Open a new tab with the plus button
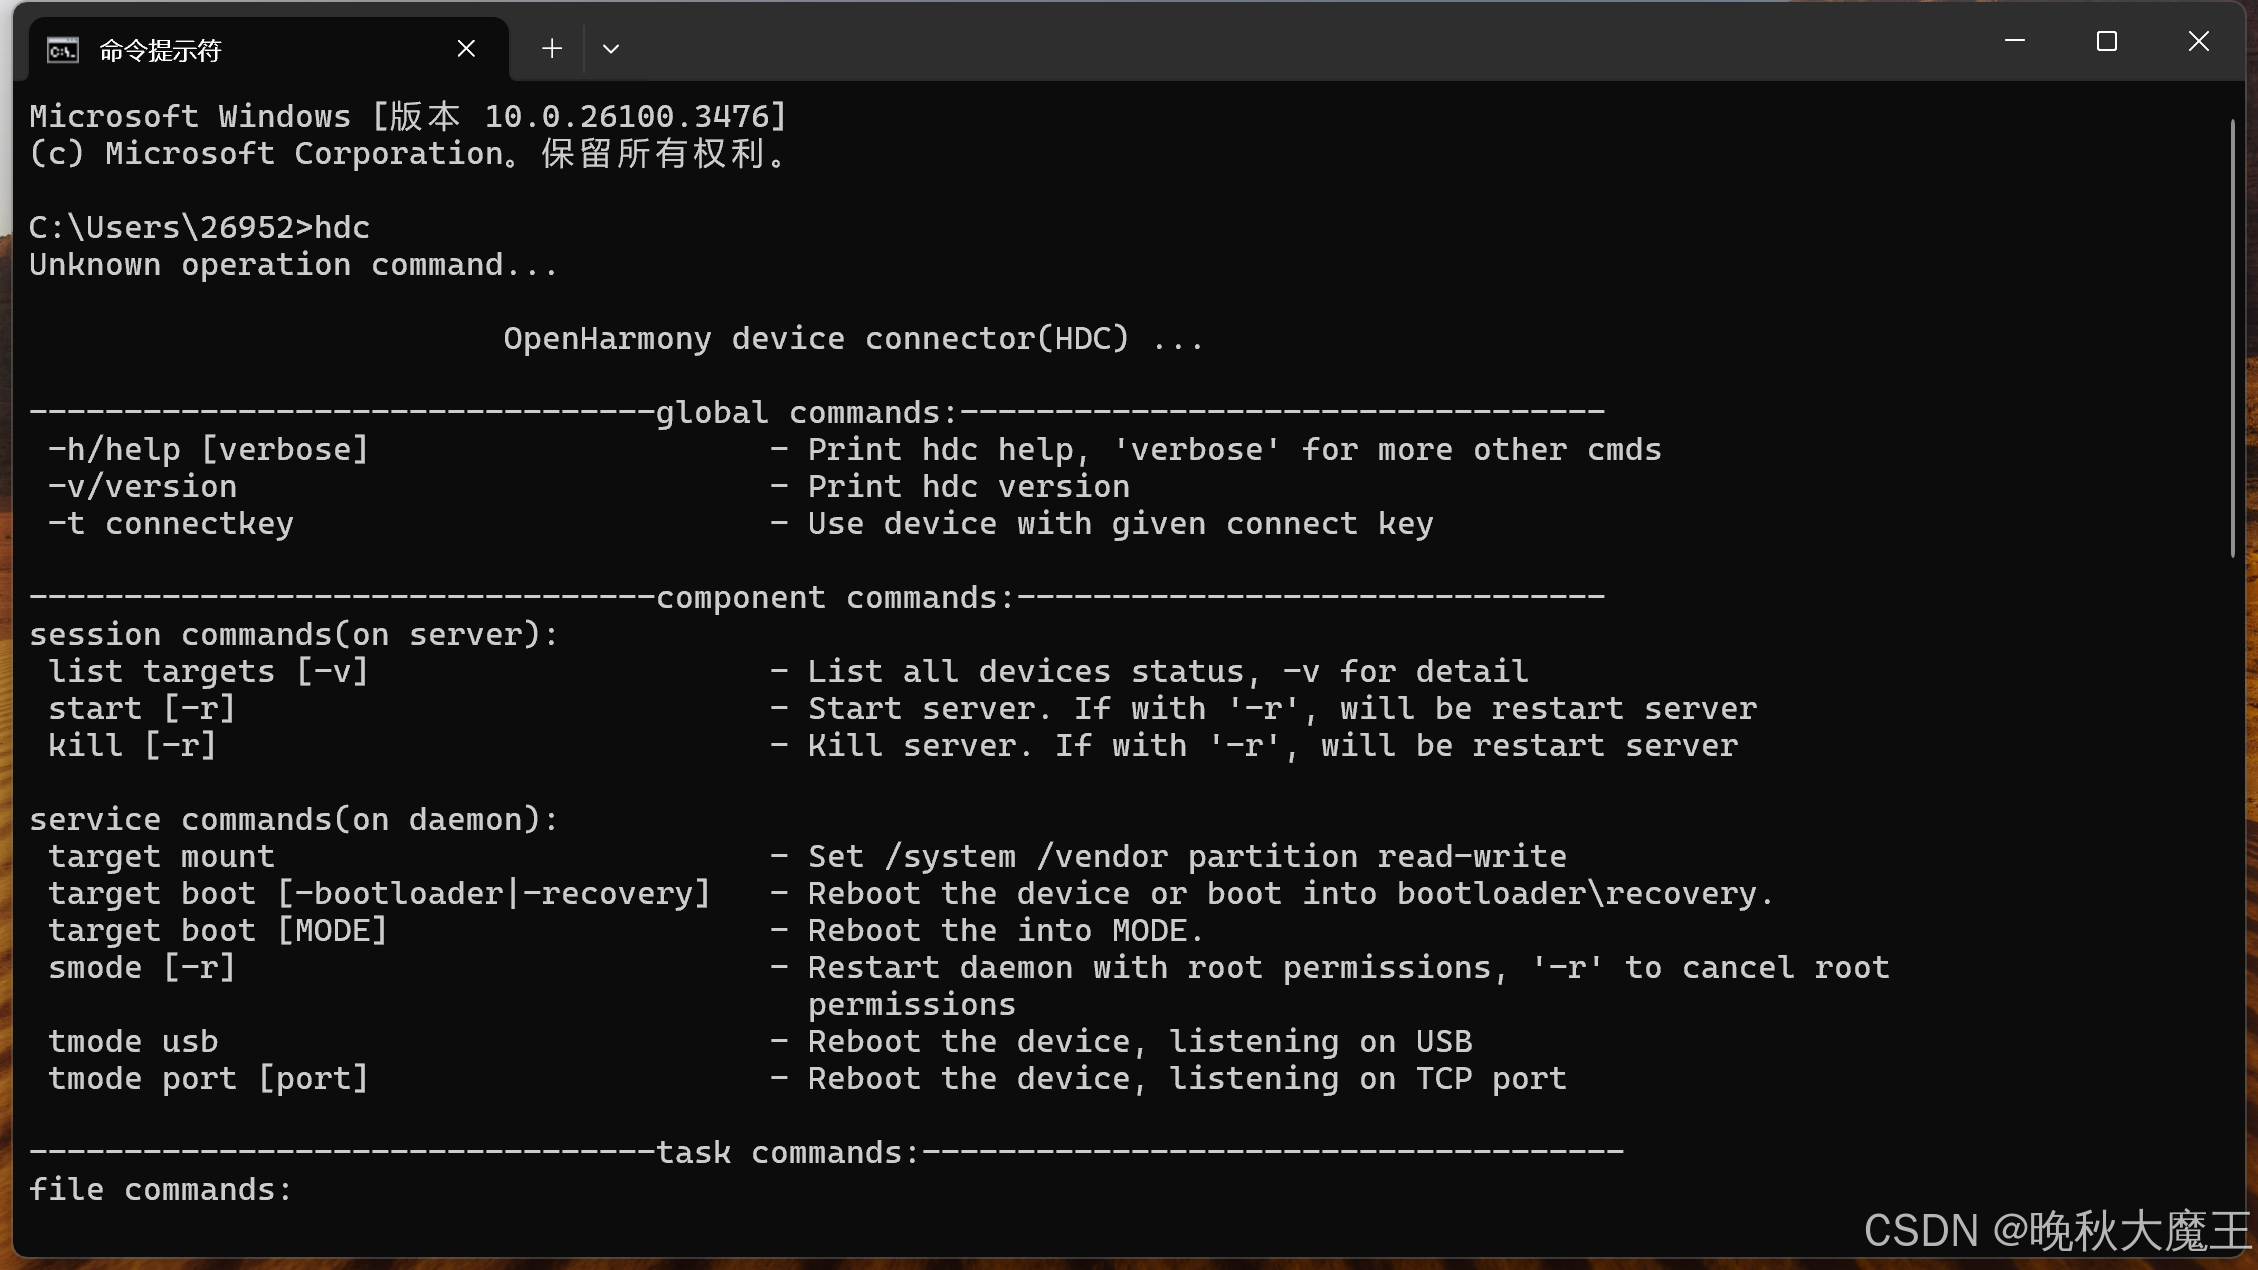 (552, 49)
